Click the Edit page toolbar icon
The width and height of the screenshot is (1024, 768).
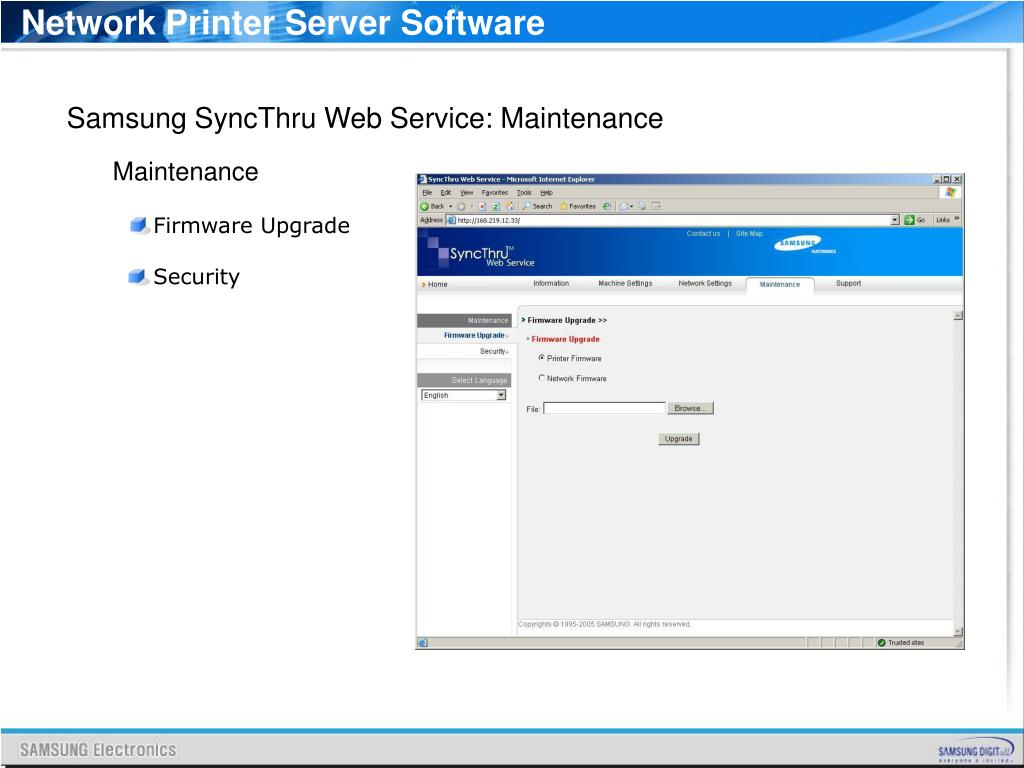coord(656,206)
